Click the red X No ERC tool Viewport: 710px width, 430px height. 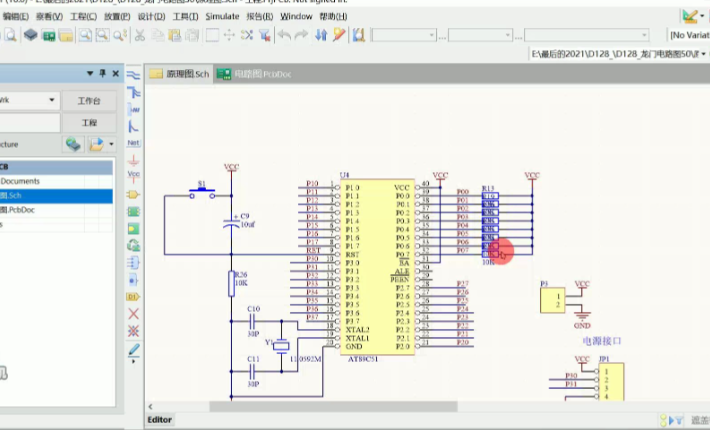[x=133, y=313]
